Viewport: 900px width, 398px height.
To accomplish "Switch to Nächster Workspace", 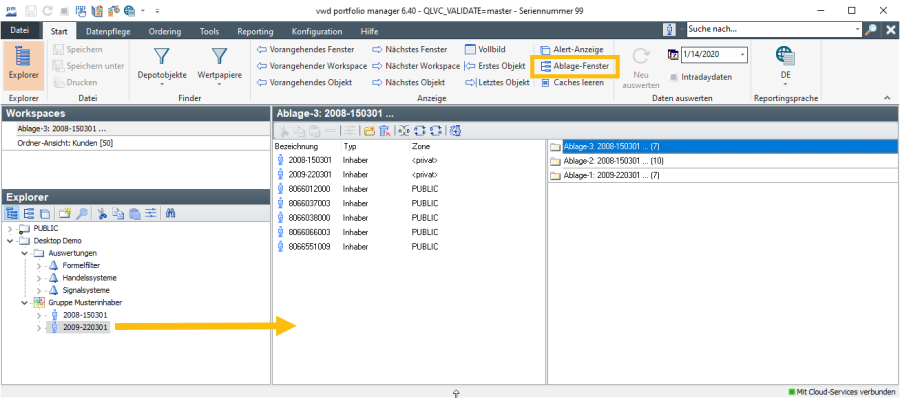I will [416, 66].
